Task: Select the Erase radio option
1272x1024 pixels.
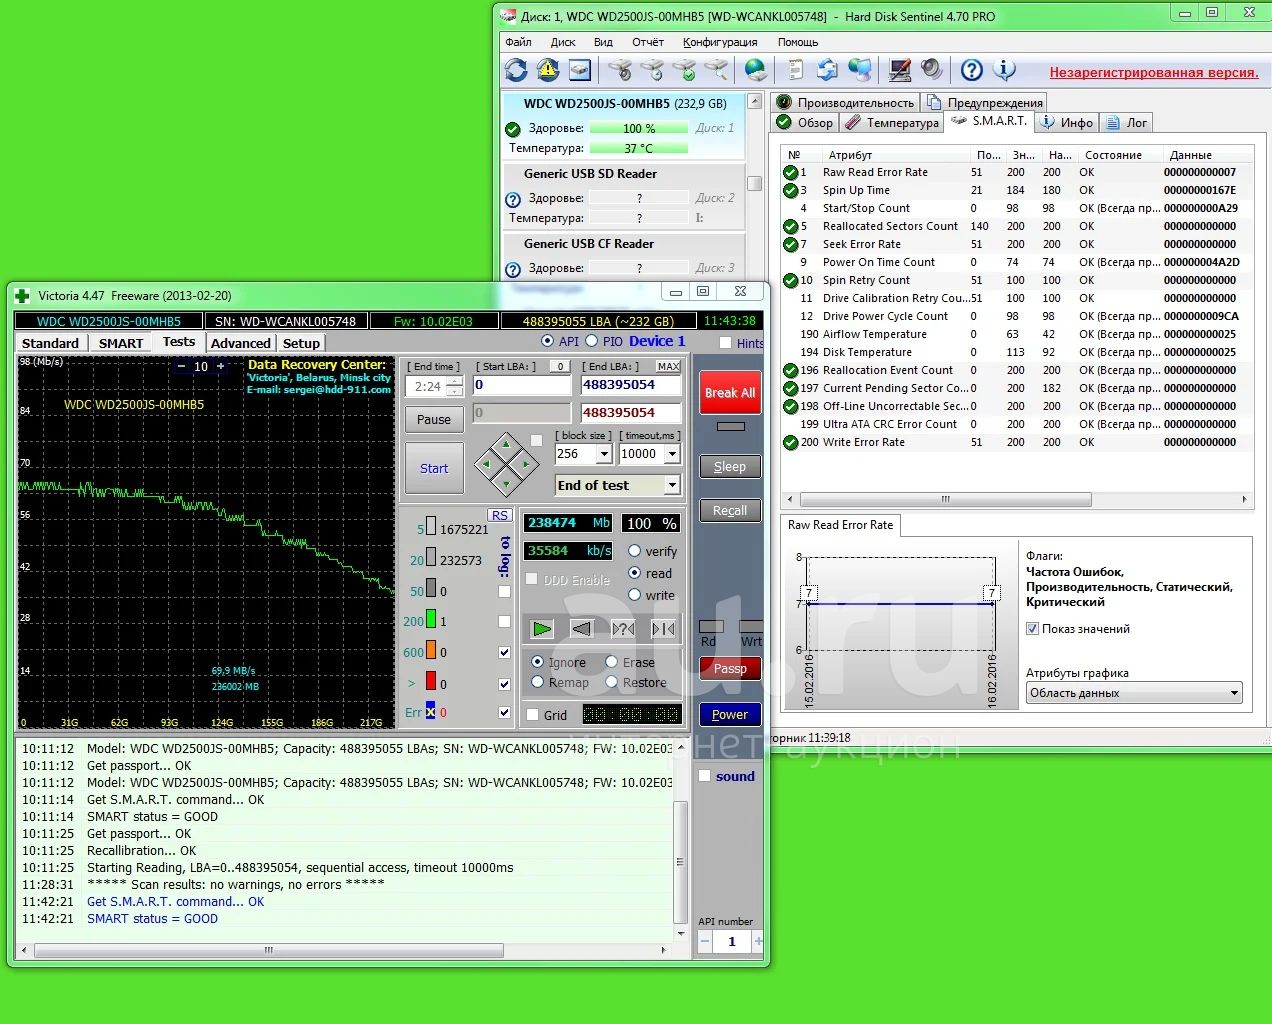Action: 611,662
